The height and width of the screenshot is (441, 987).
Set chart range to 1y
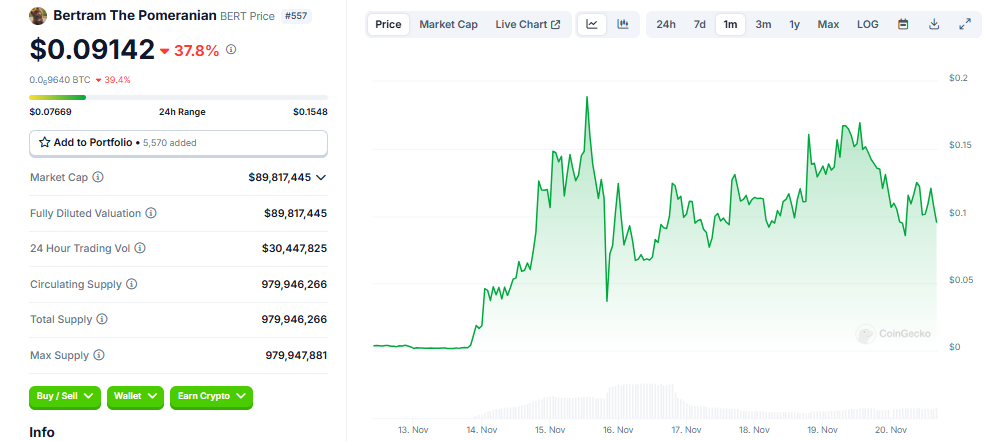(x=795, y=25)
